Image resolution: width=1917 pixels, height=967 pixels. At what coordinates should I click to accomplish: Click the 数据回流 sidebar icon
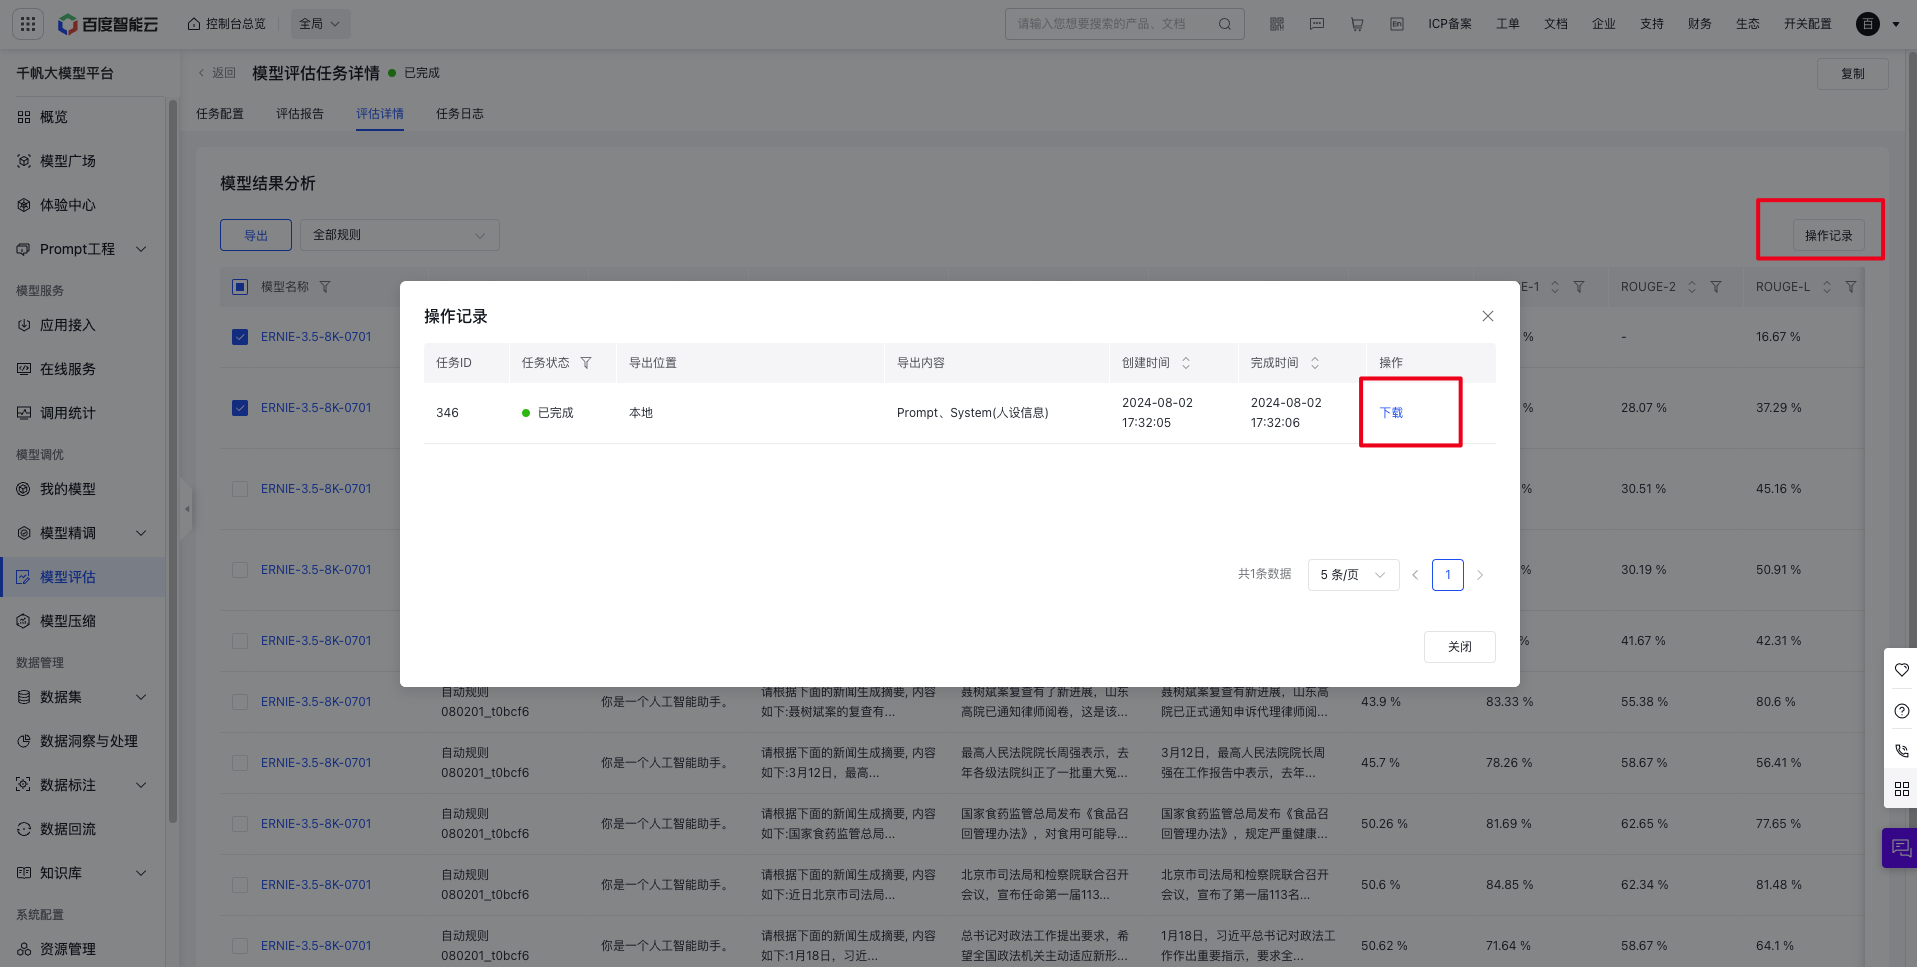pos(24,829)
